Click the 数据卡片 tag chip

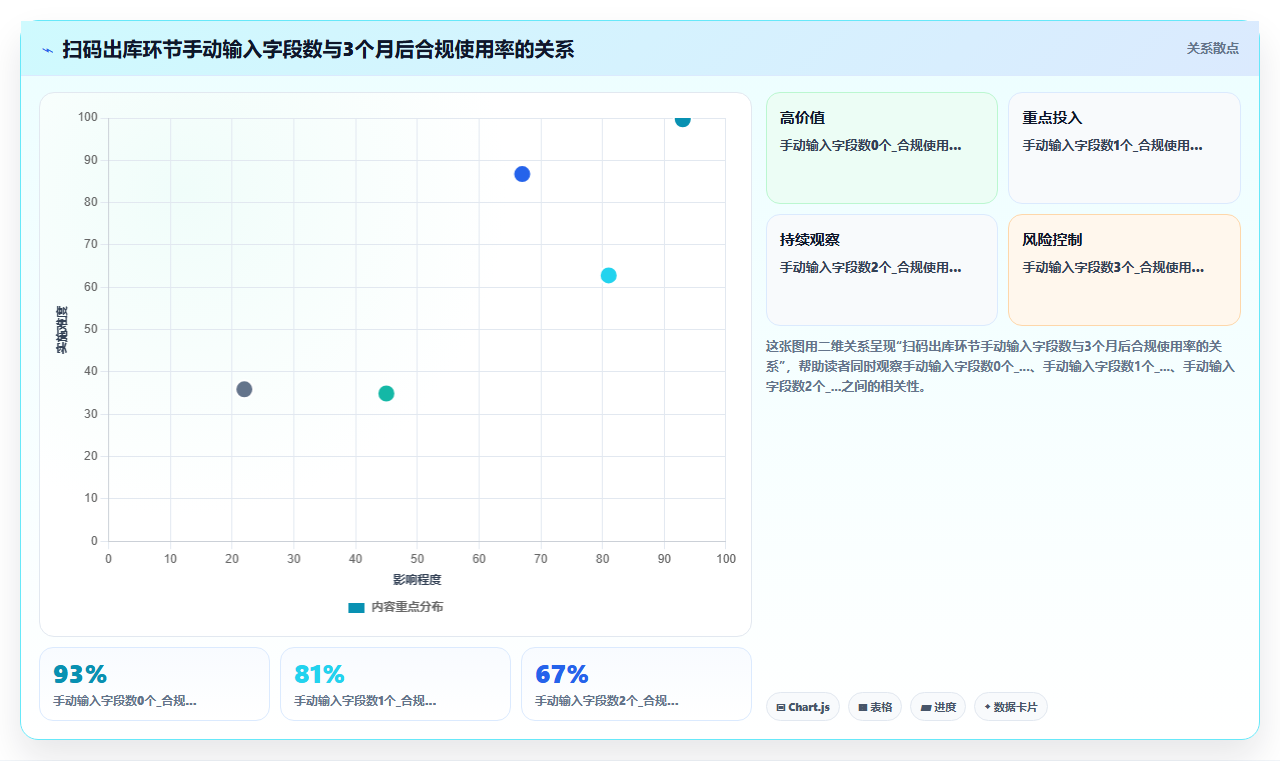coord(1011,707)
